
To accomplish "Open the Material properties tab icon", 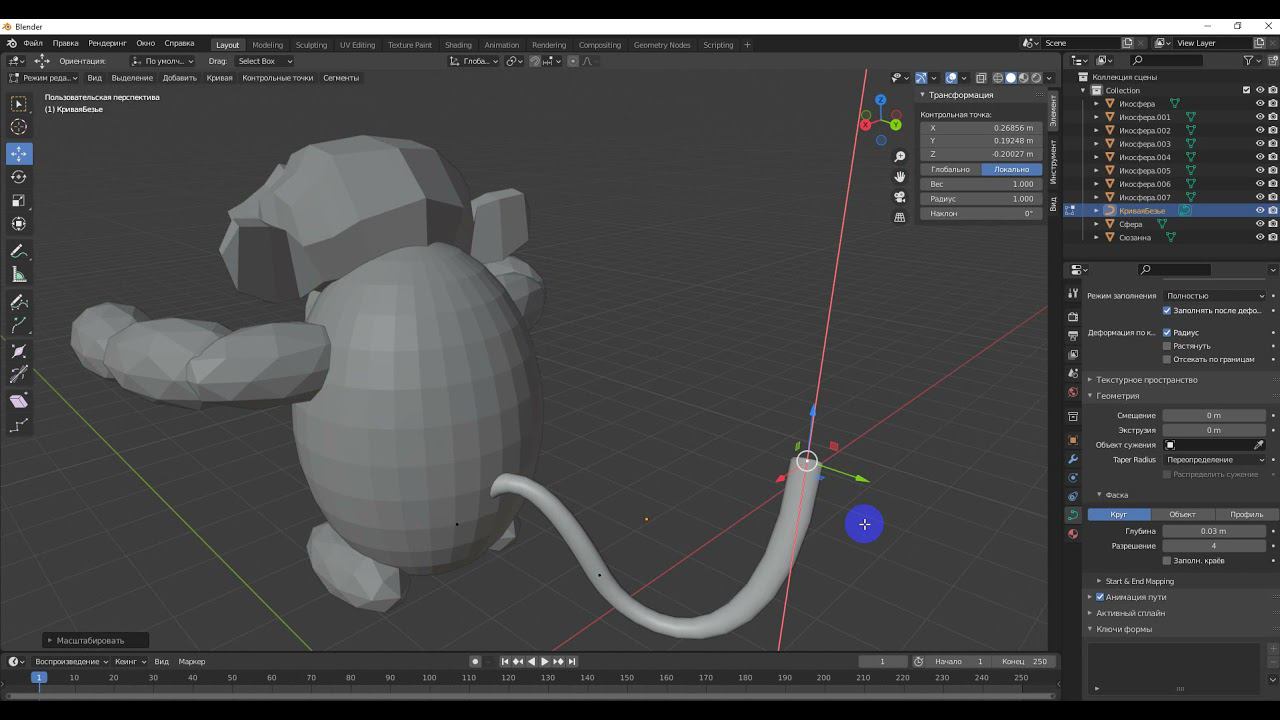I will 1073,534.
